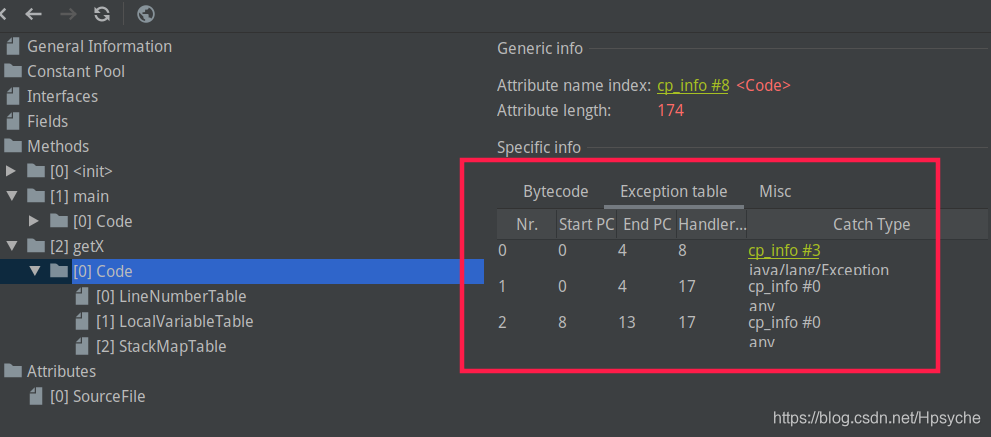Open the cp_info #3 catch type link

pyautogui.click(x=784, y=250)
